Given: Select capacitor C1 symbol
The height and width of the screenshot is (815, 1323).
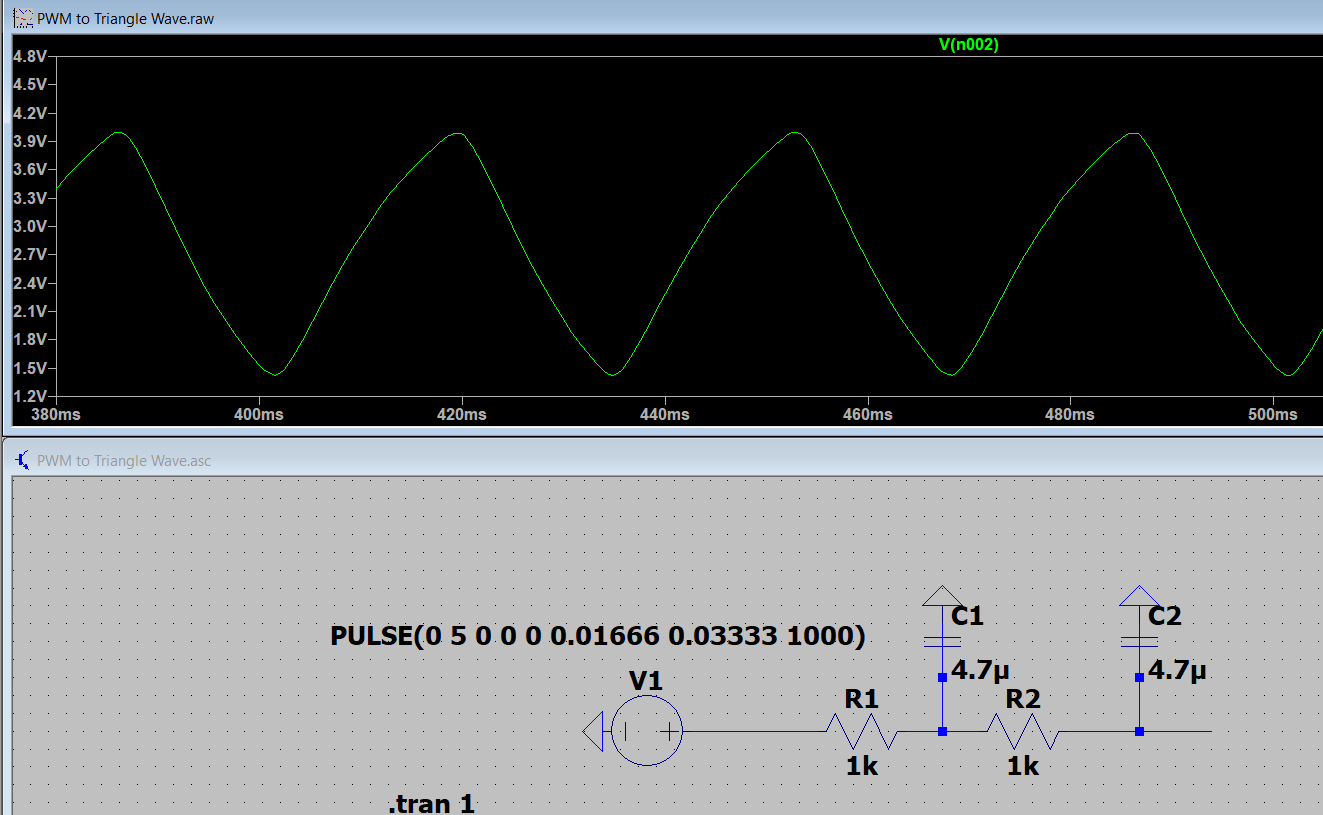Looking at the screenshot, I should pyautogui.click(x=942, y=642).
